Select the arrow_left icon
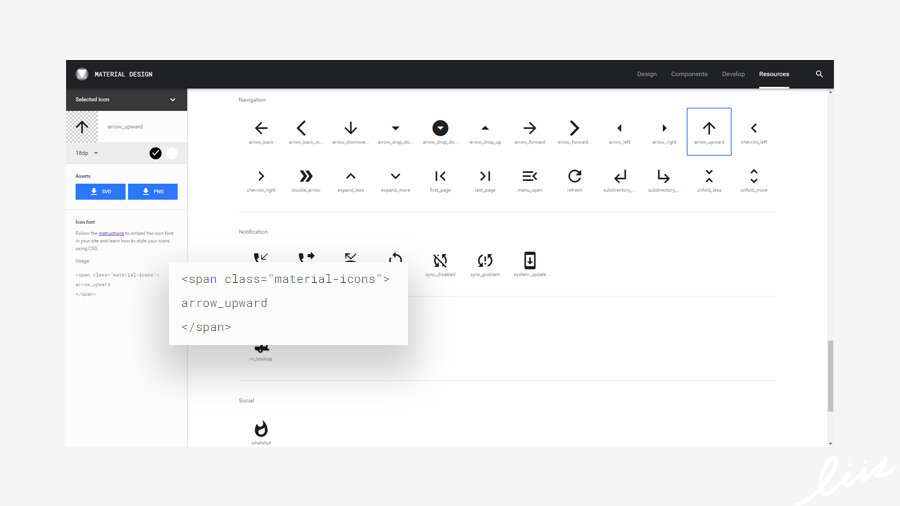This screenshot has height=506, width=900. coord(619,128)
